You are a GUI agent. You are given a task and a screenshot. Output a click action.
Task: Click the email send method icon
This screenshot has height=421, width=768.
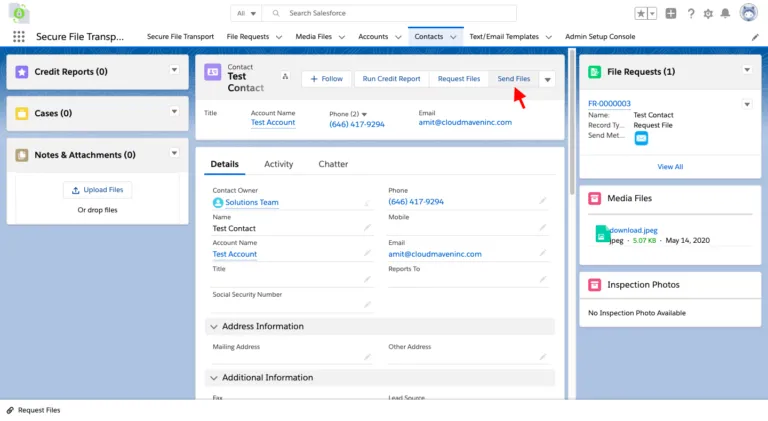(x=641, y=139)
